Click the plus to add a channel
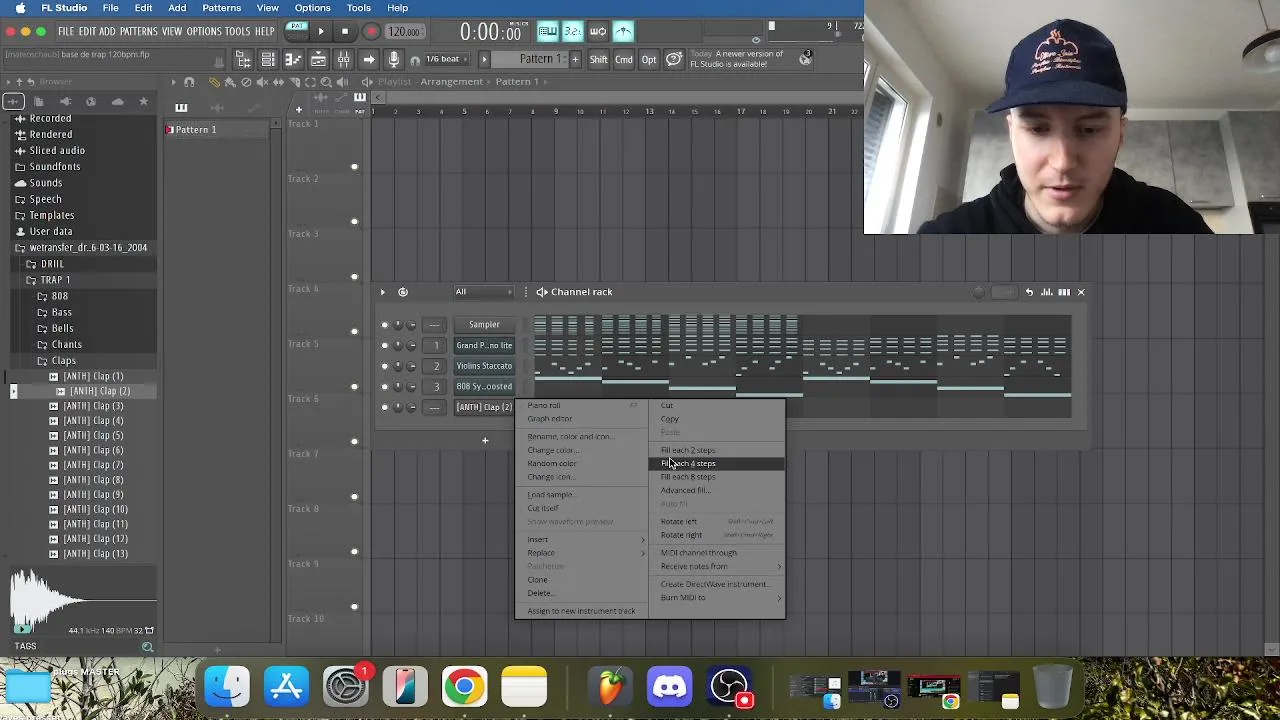The width and height of the screenshot is (1280, 720). pyautogui.click(x=485, y=440)
